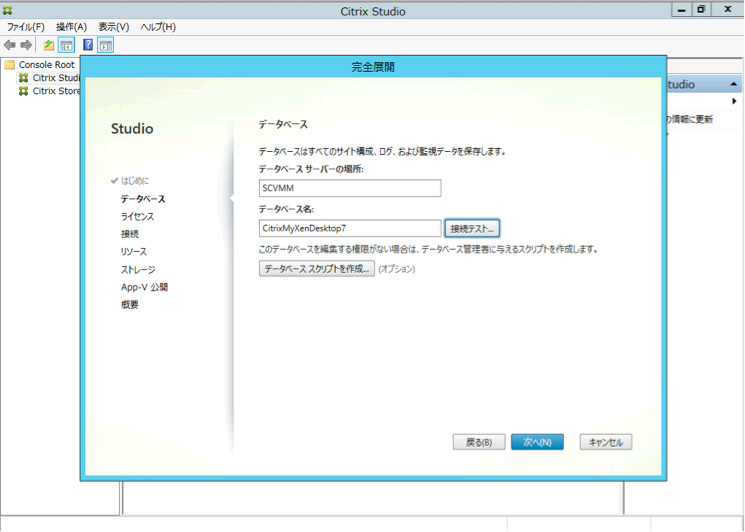Open the Help icon in toolbar
This screenshot has height=532, width=745.
tap(88, 45)
